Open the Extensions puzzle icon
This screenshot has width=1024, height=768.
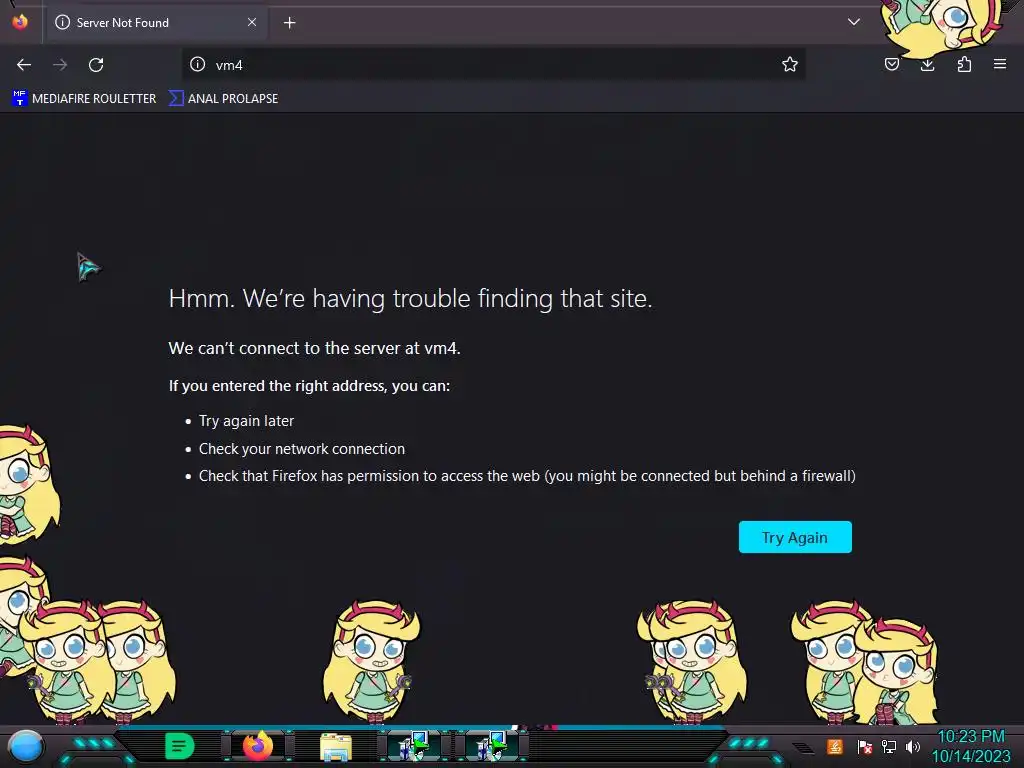(x=964, y=64)
